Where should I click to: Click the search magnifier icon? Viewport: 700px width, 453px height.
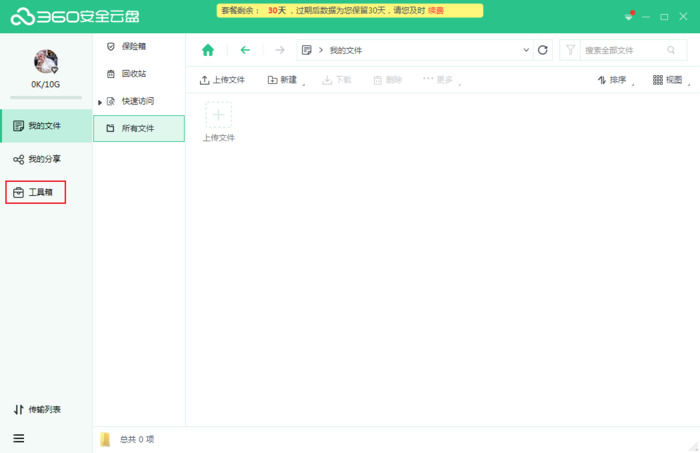(x=671, y=50)
